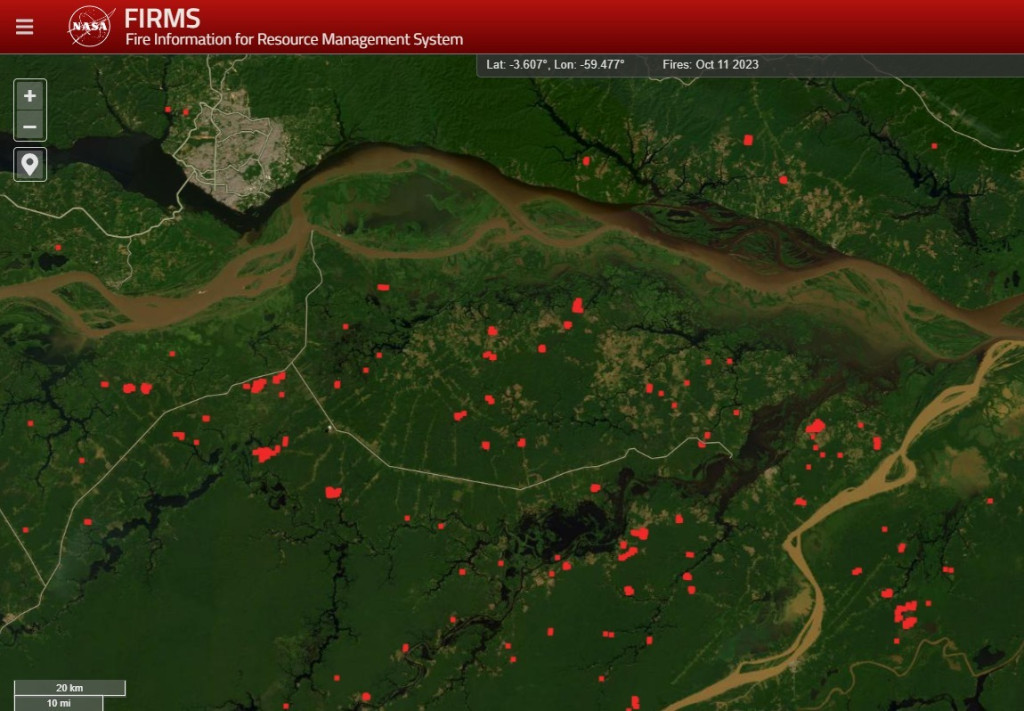Zoom out with the minus button
Screen dimensions: 1024x711
click(30, 126)
